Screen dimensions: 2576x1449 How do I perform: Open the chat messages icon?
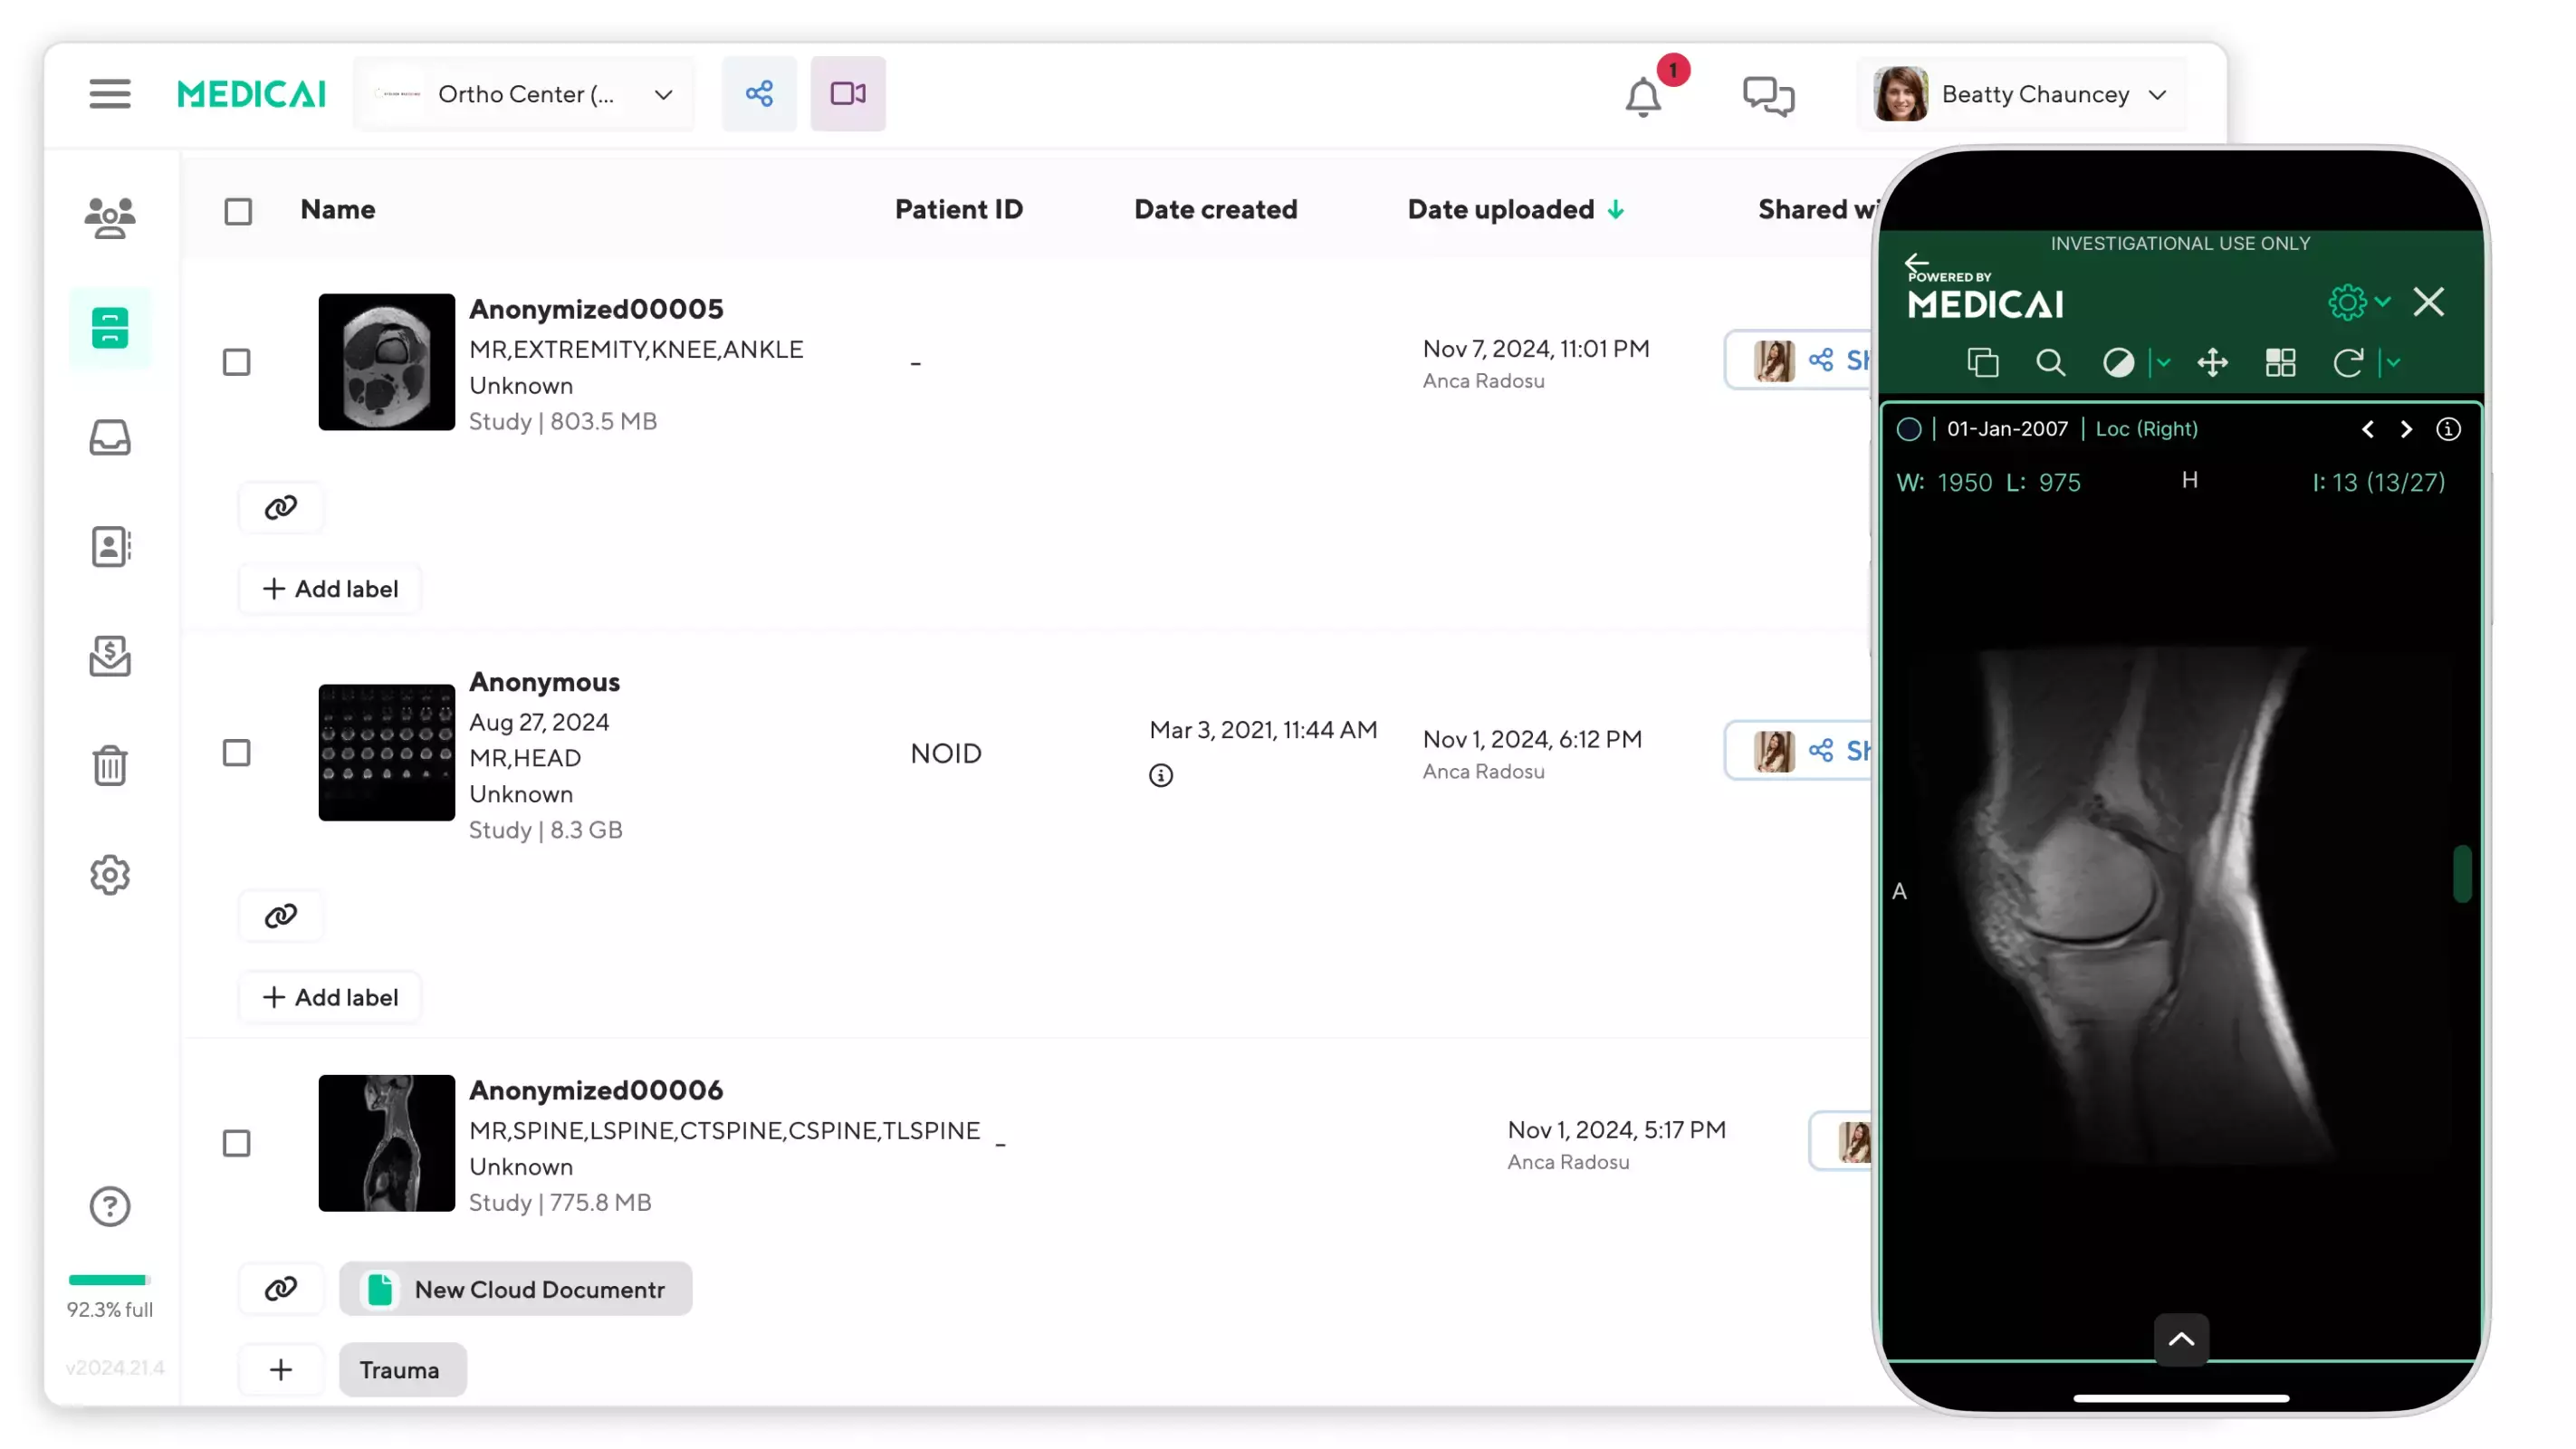click(1768, 96)
